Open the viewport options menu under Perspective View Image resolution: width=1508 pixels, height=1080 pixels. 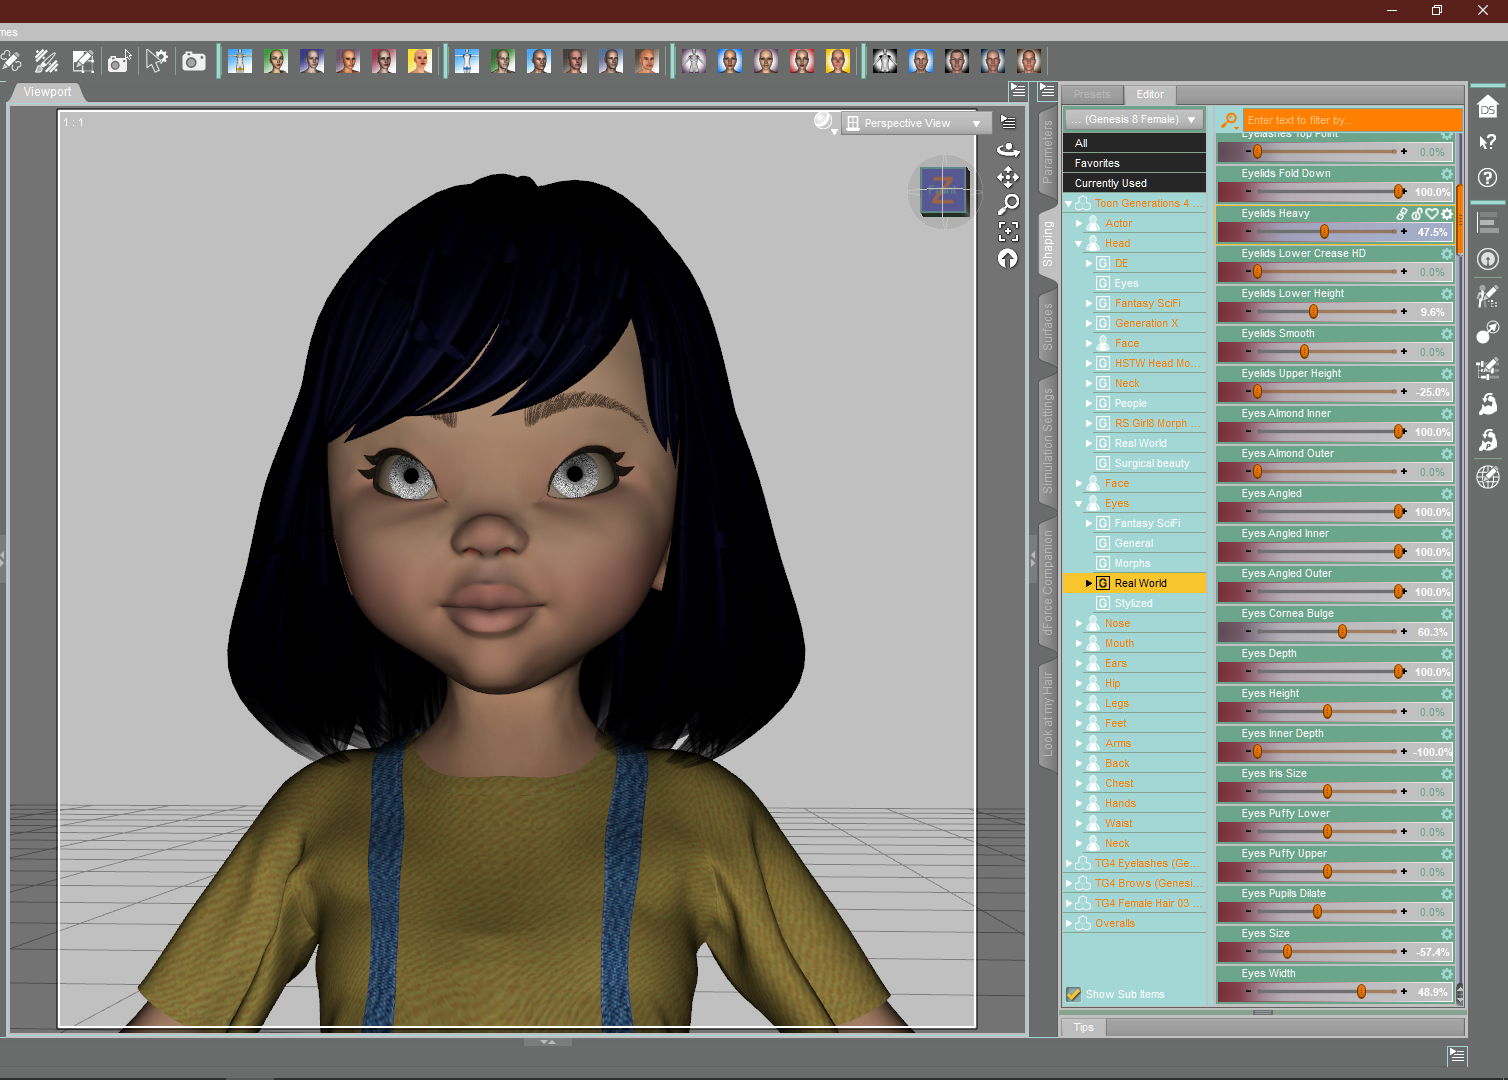1008,122
